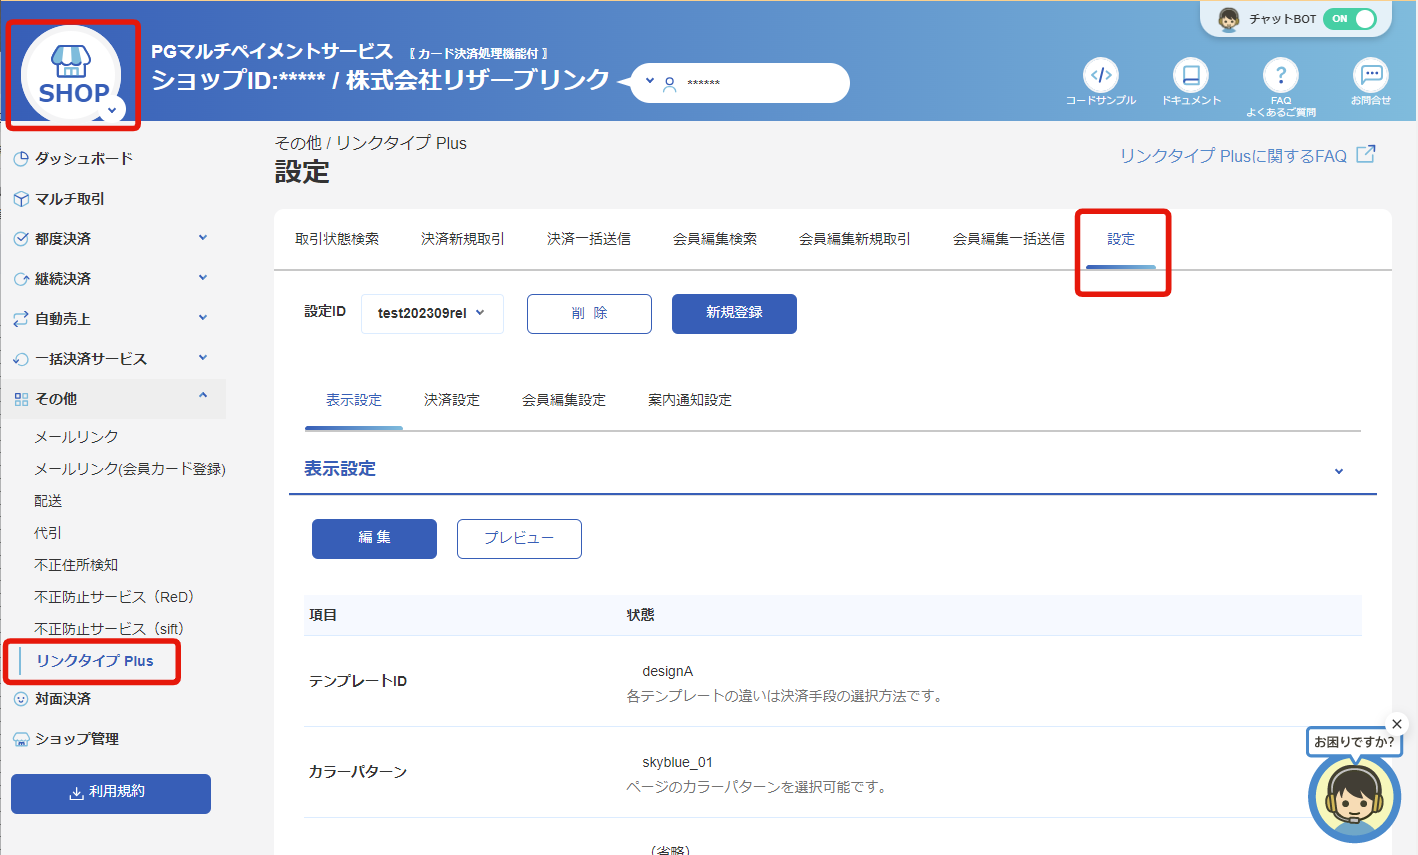Click the 新規登録 button
1418x855 pixels.
(734, 314)
